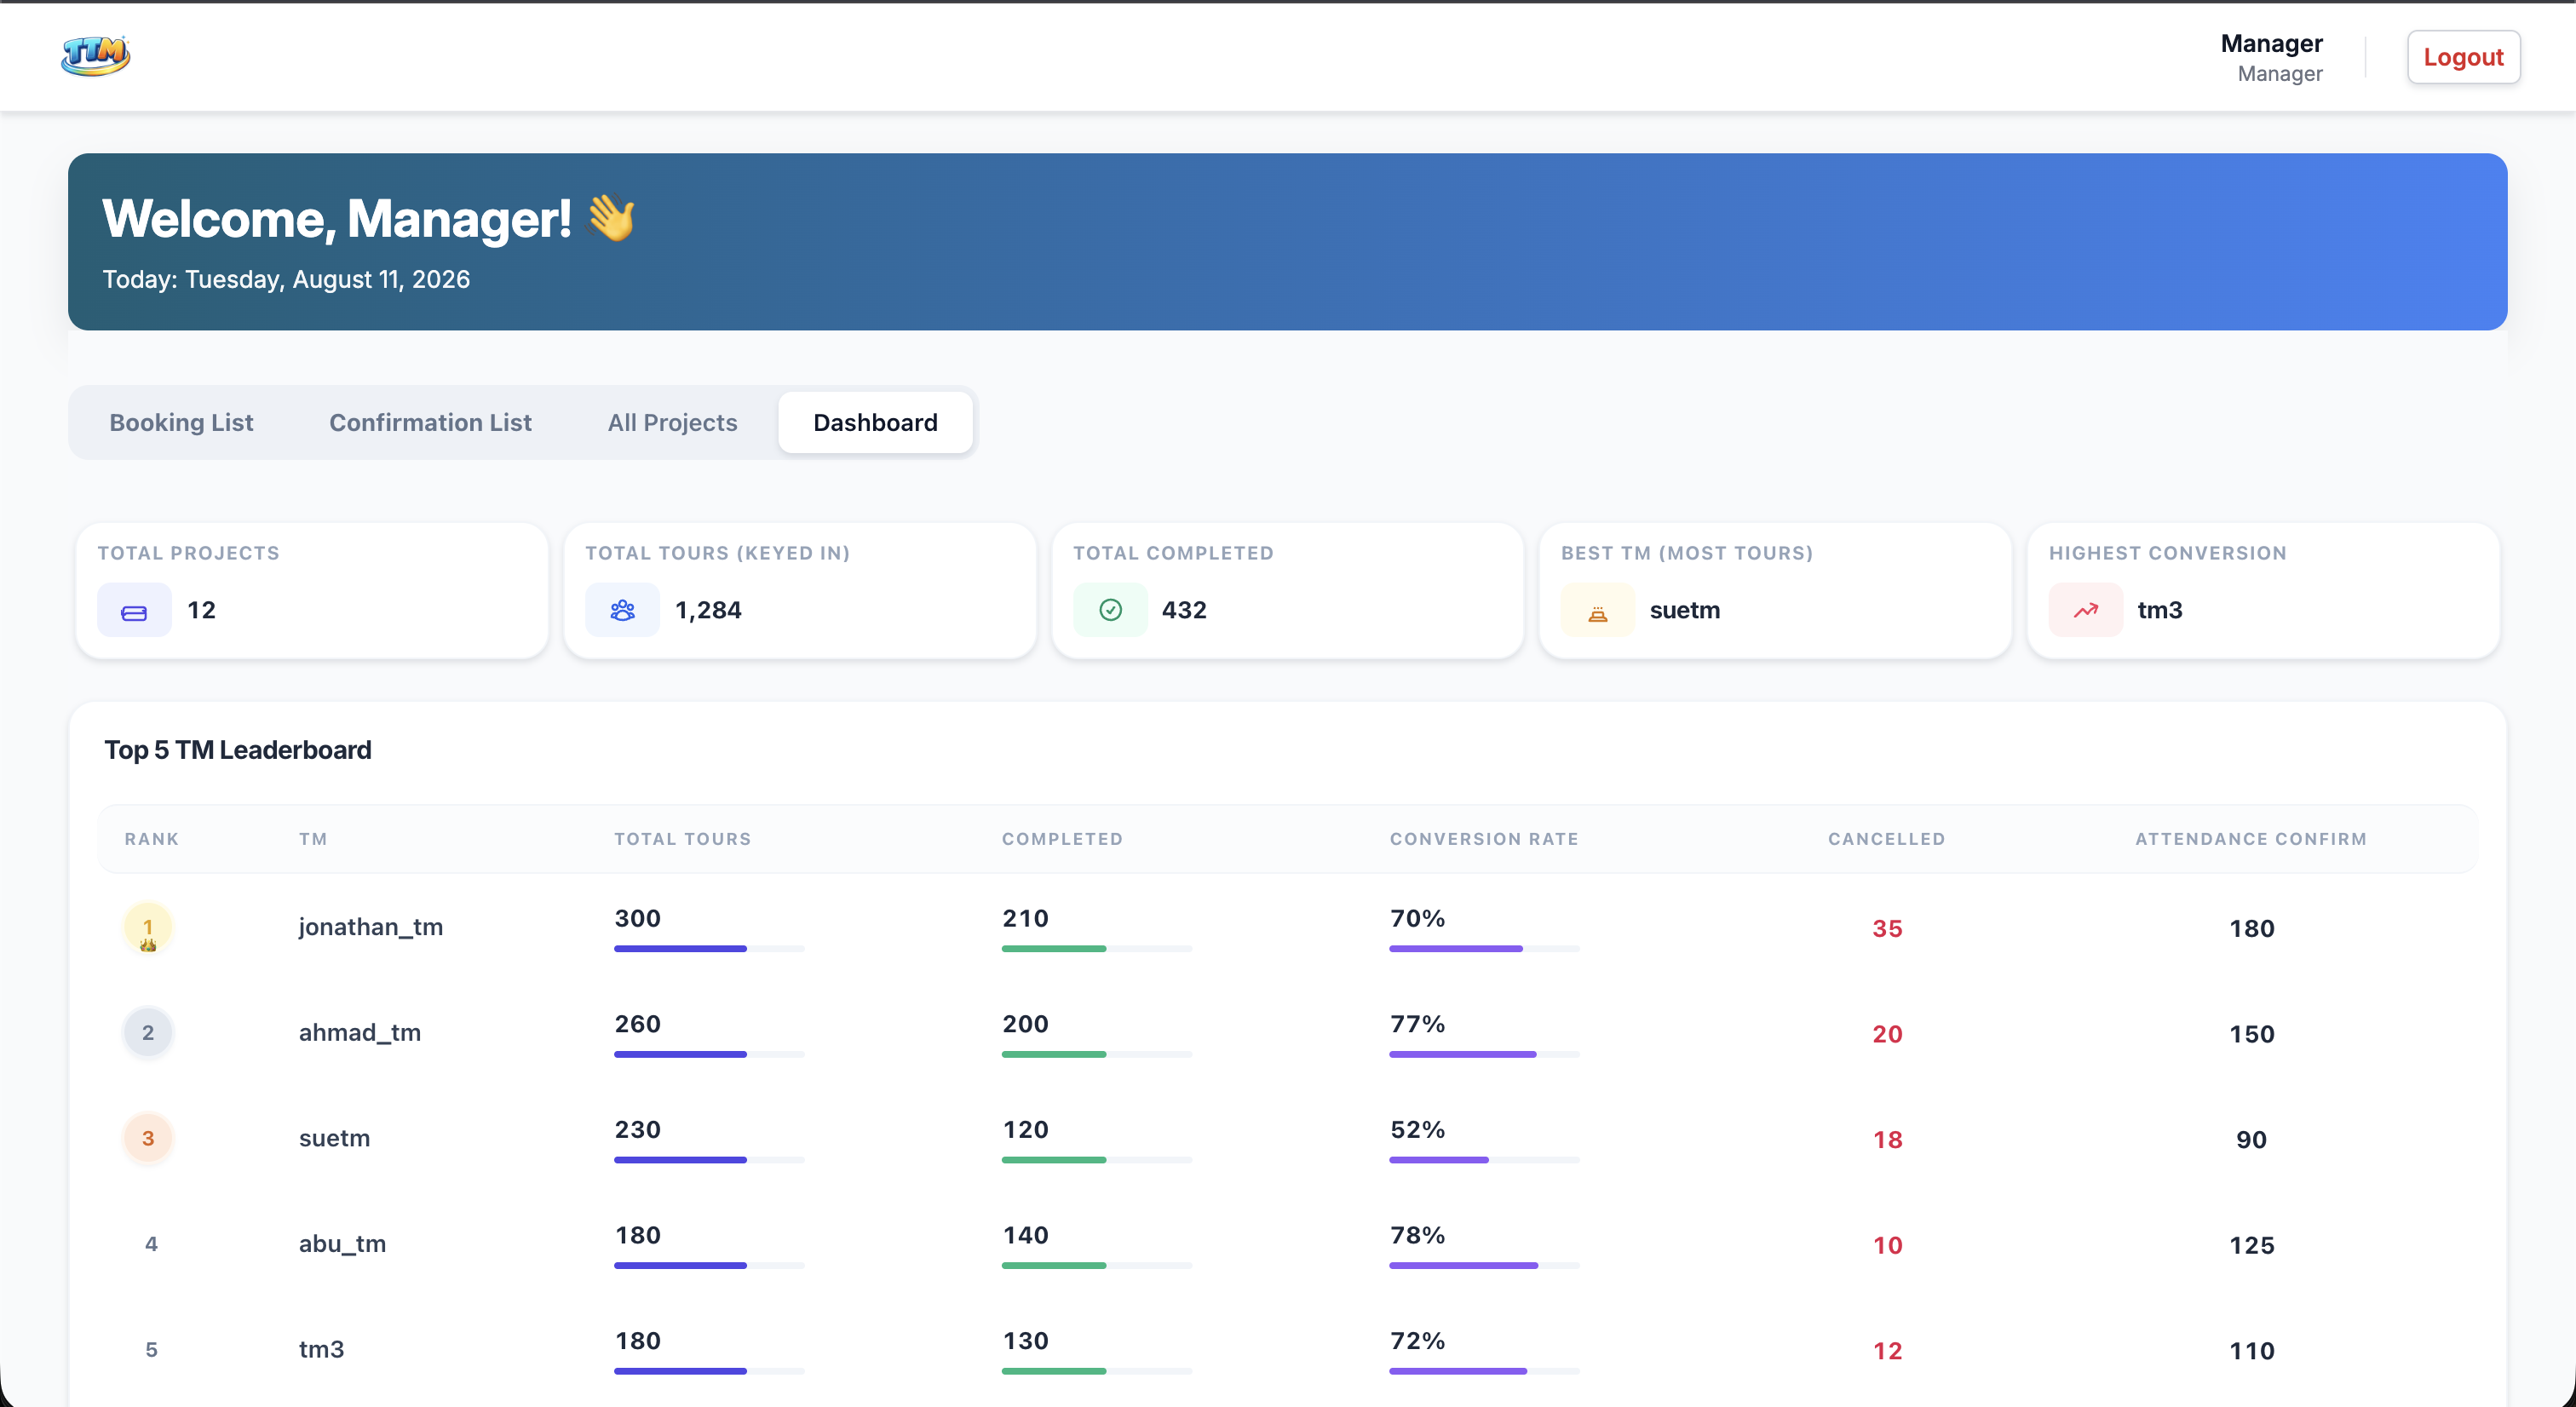The image size is (2576, 1407).
Task: Click tm3 name in leaderboard row 5
Action: 321,1349
